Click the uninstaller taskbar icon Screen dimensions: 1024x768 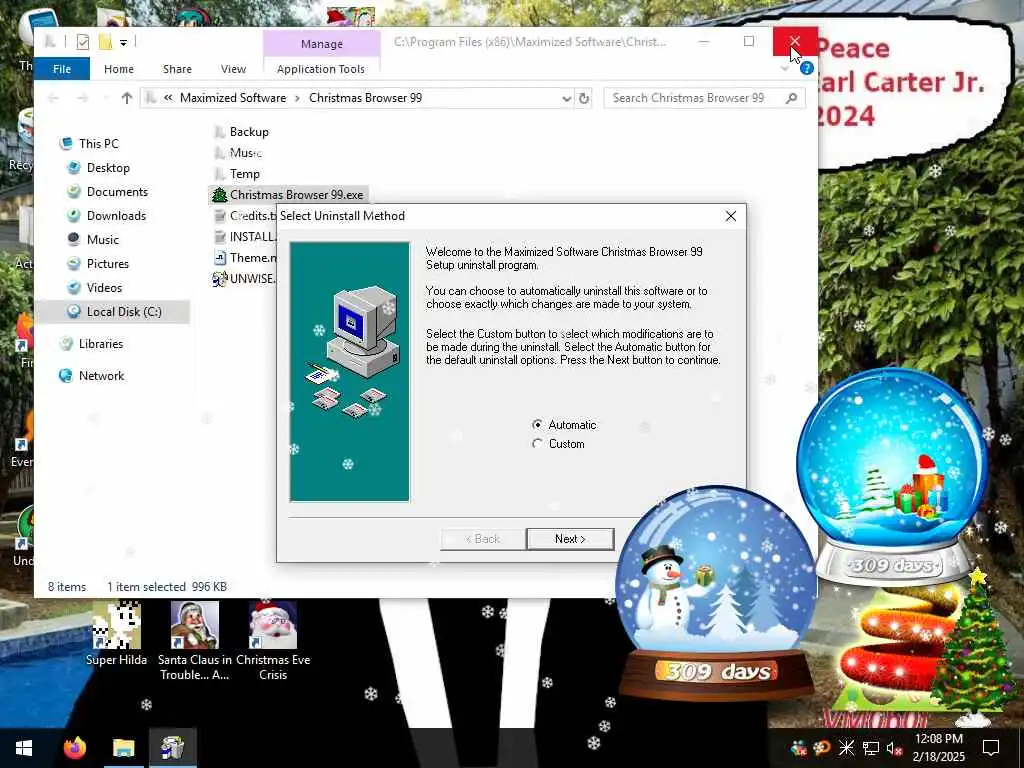[172, 748]
